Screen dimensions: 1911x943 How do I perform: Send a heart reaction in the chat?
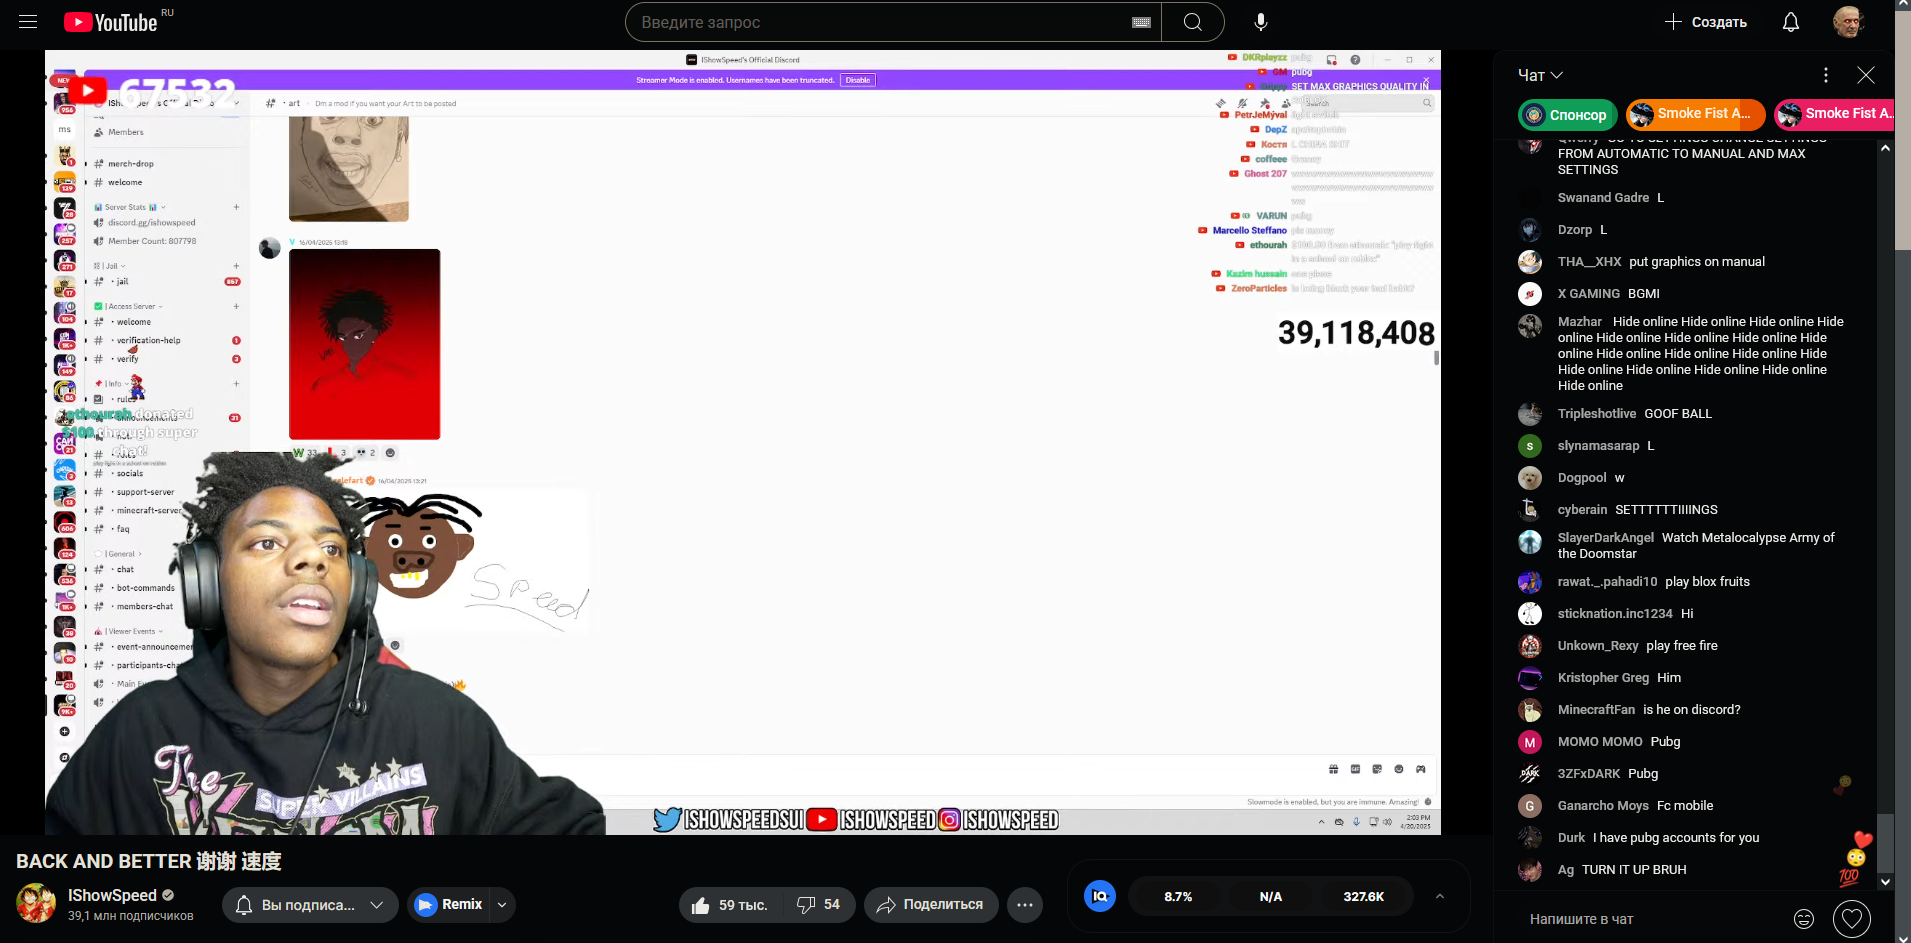[x=1852, y=919]
